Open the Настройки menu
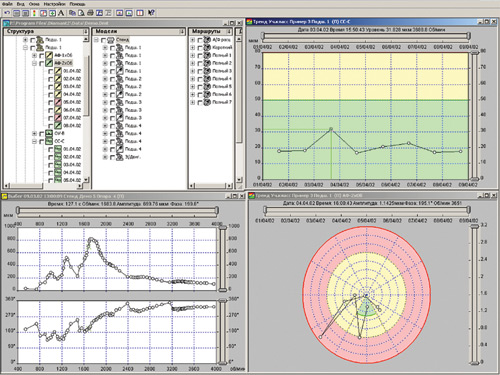500x375 pixels. (54, 4)
